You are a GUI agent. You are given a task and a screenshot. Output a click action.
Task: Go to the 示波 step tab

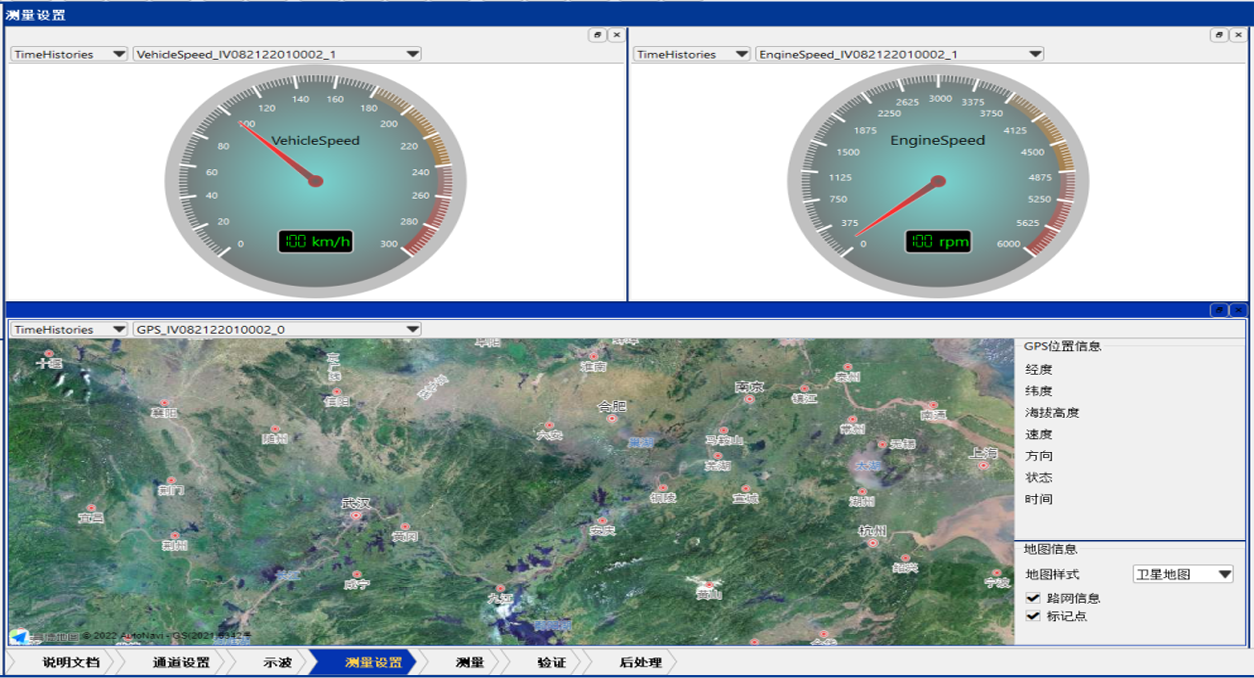[277, 662]
